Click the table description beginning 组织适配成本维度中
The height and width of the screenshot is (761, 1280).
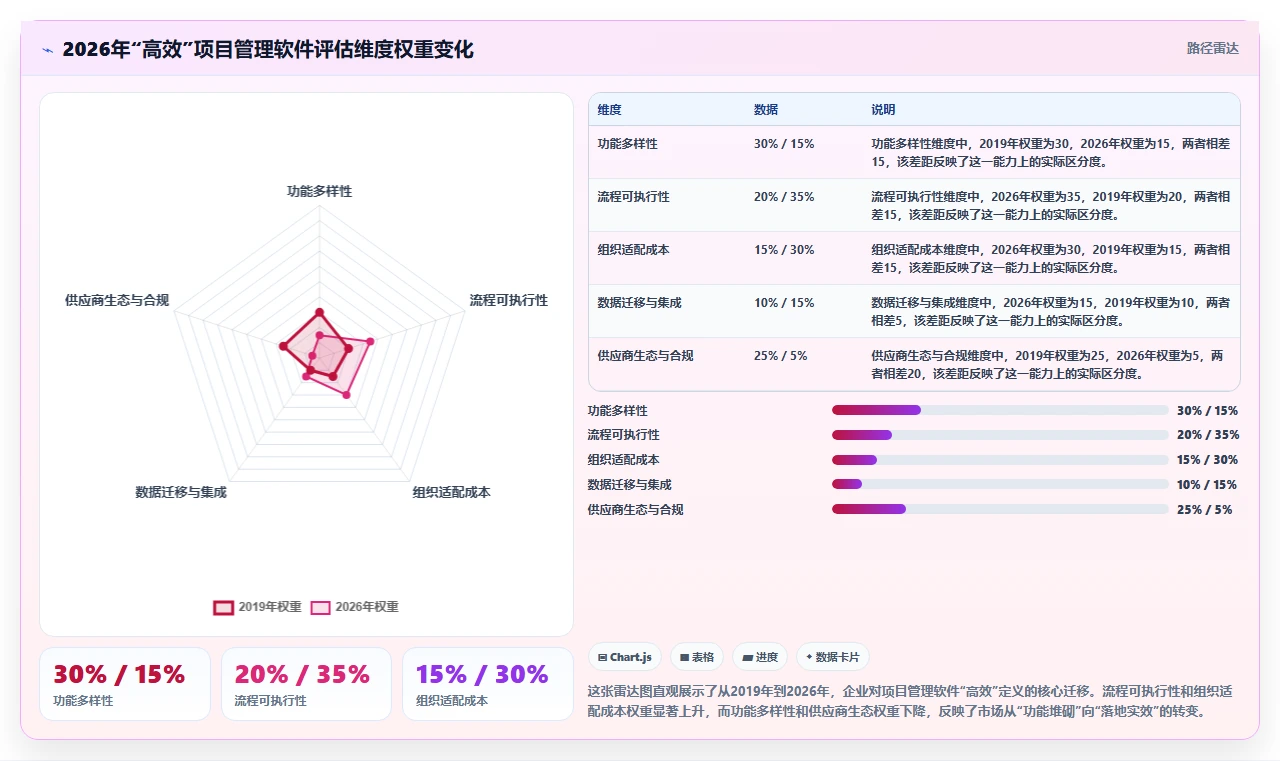(1050, 258)
